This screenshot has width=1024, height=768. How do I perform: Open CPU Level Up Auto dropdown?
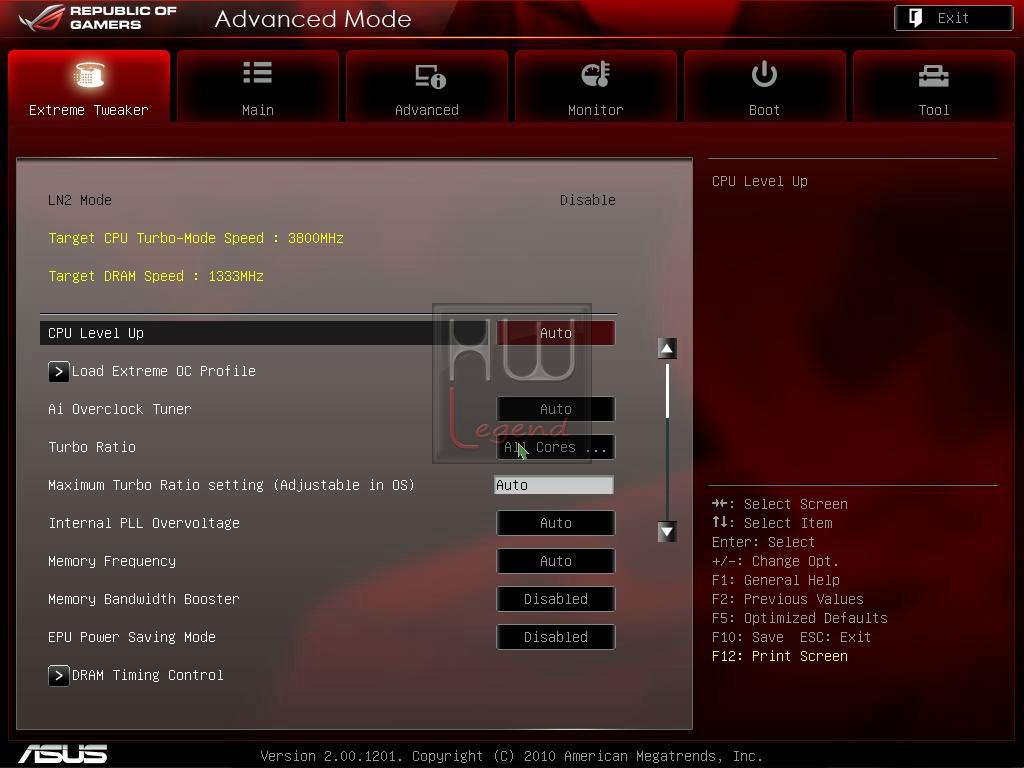[556, 333]
